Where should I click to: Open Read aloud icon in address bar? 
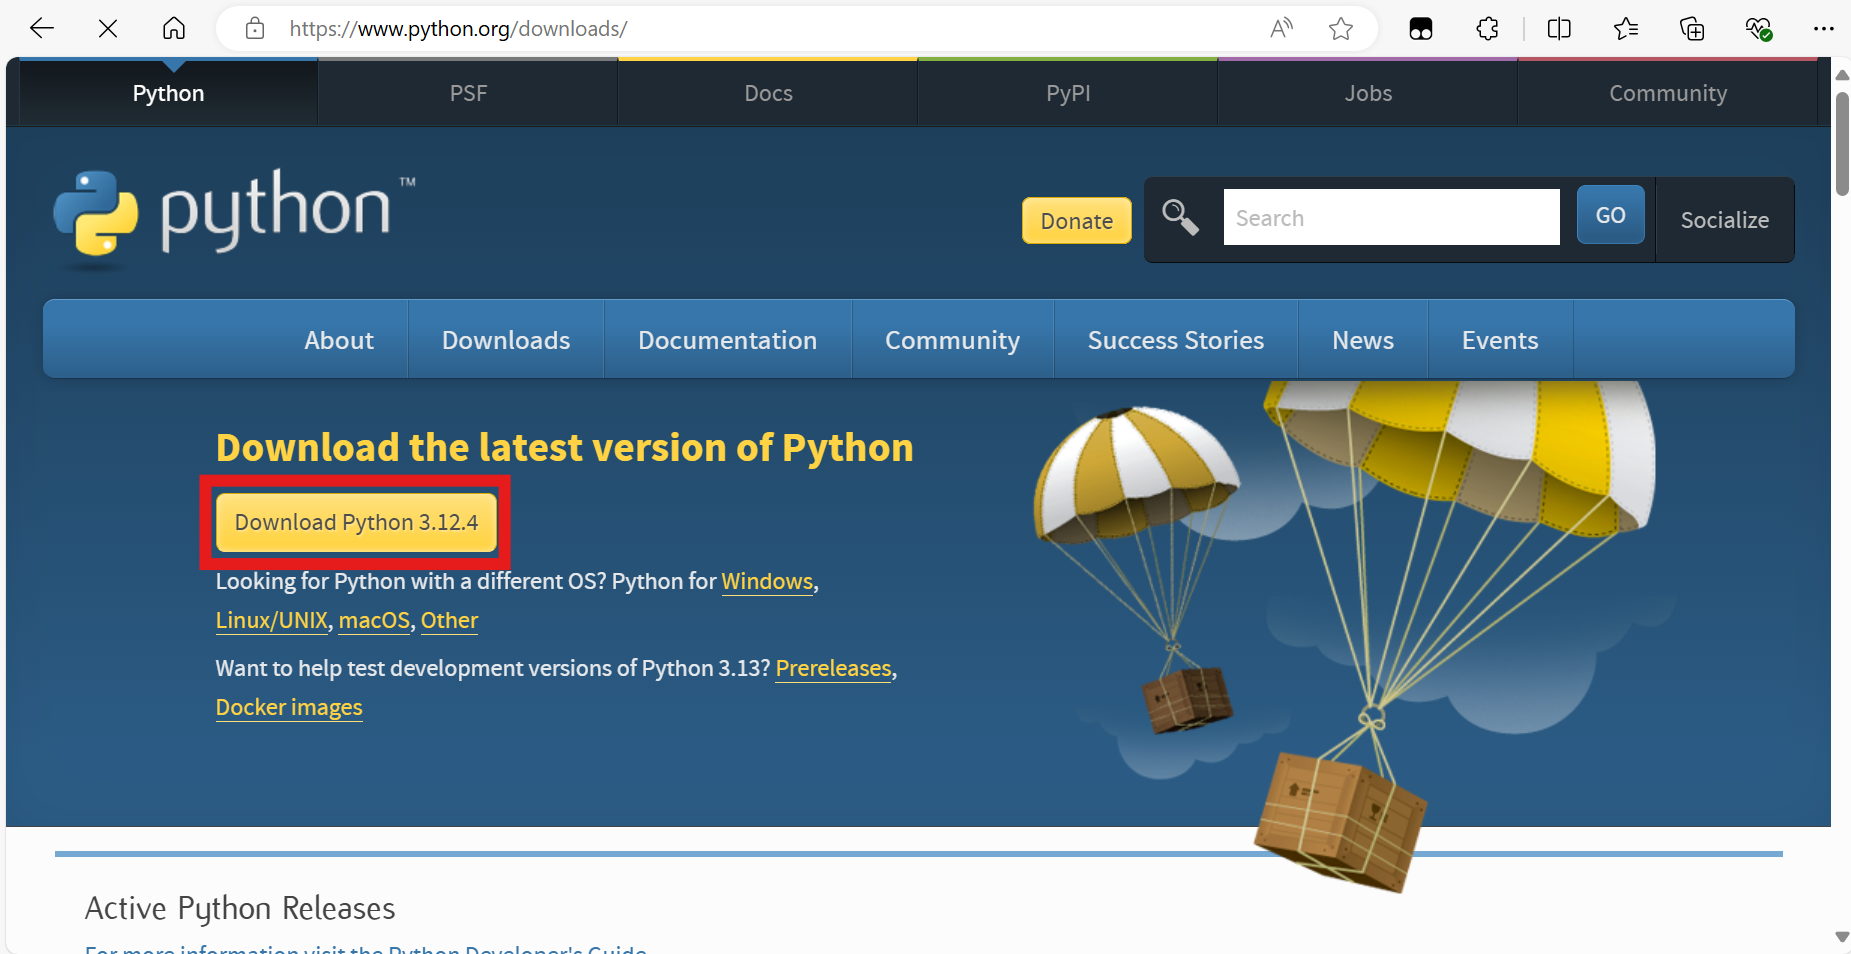[1281, 29]
